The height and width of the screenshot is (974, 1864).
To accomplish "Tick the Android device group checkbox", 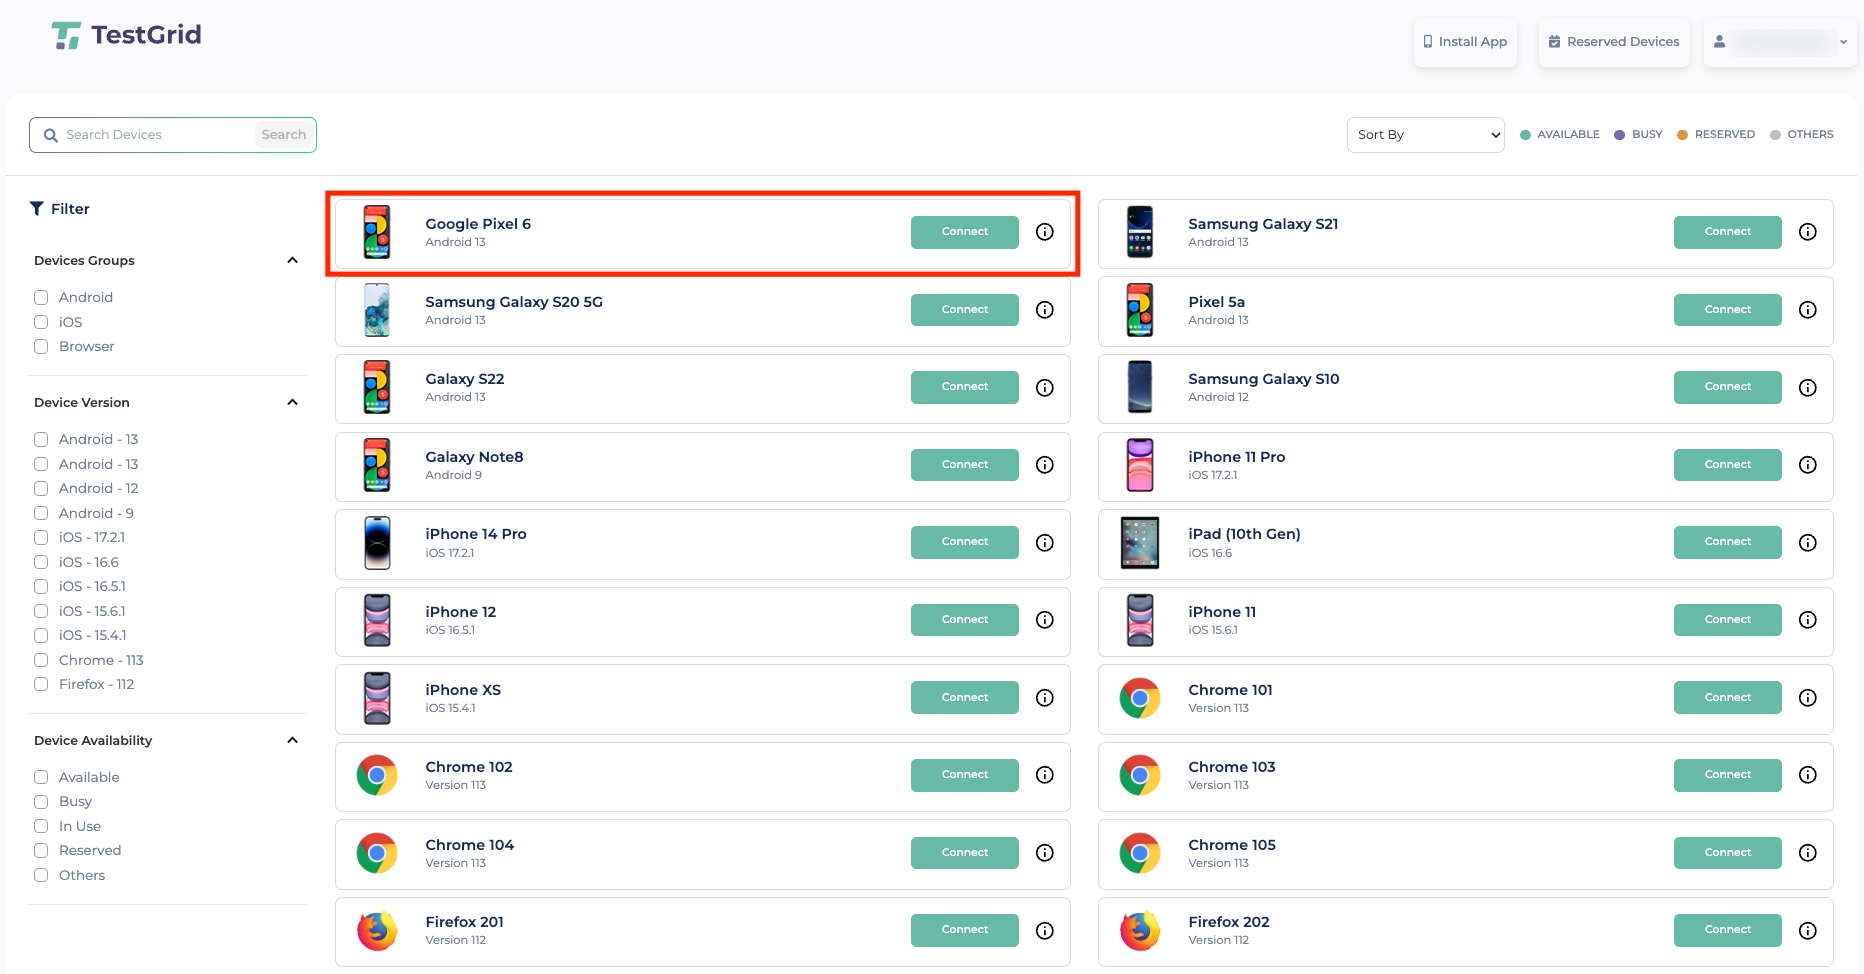I will click(x=41, y=297).
